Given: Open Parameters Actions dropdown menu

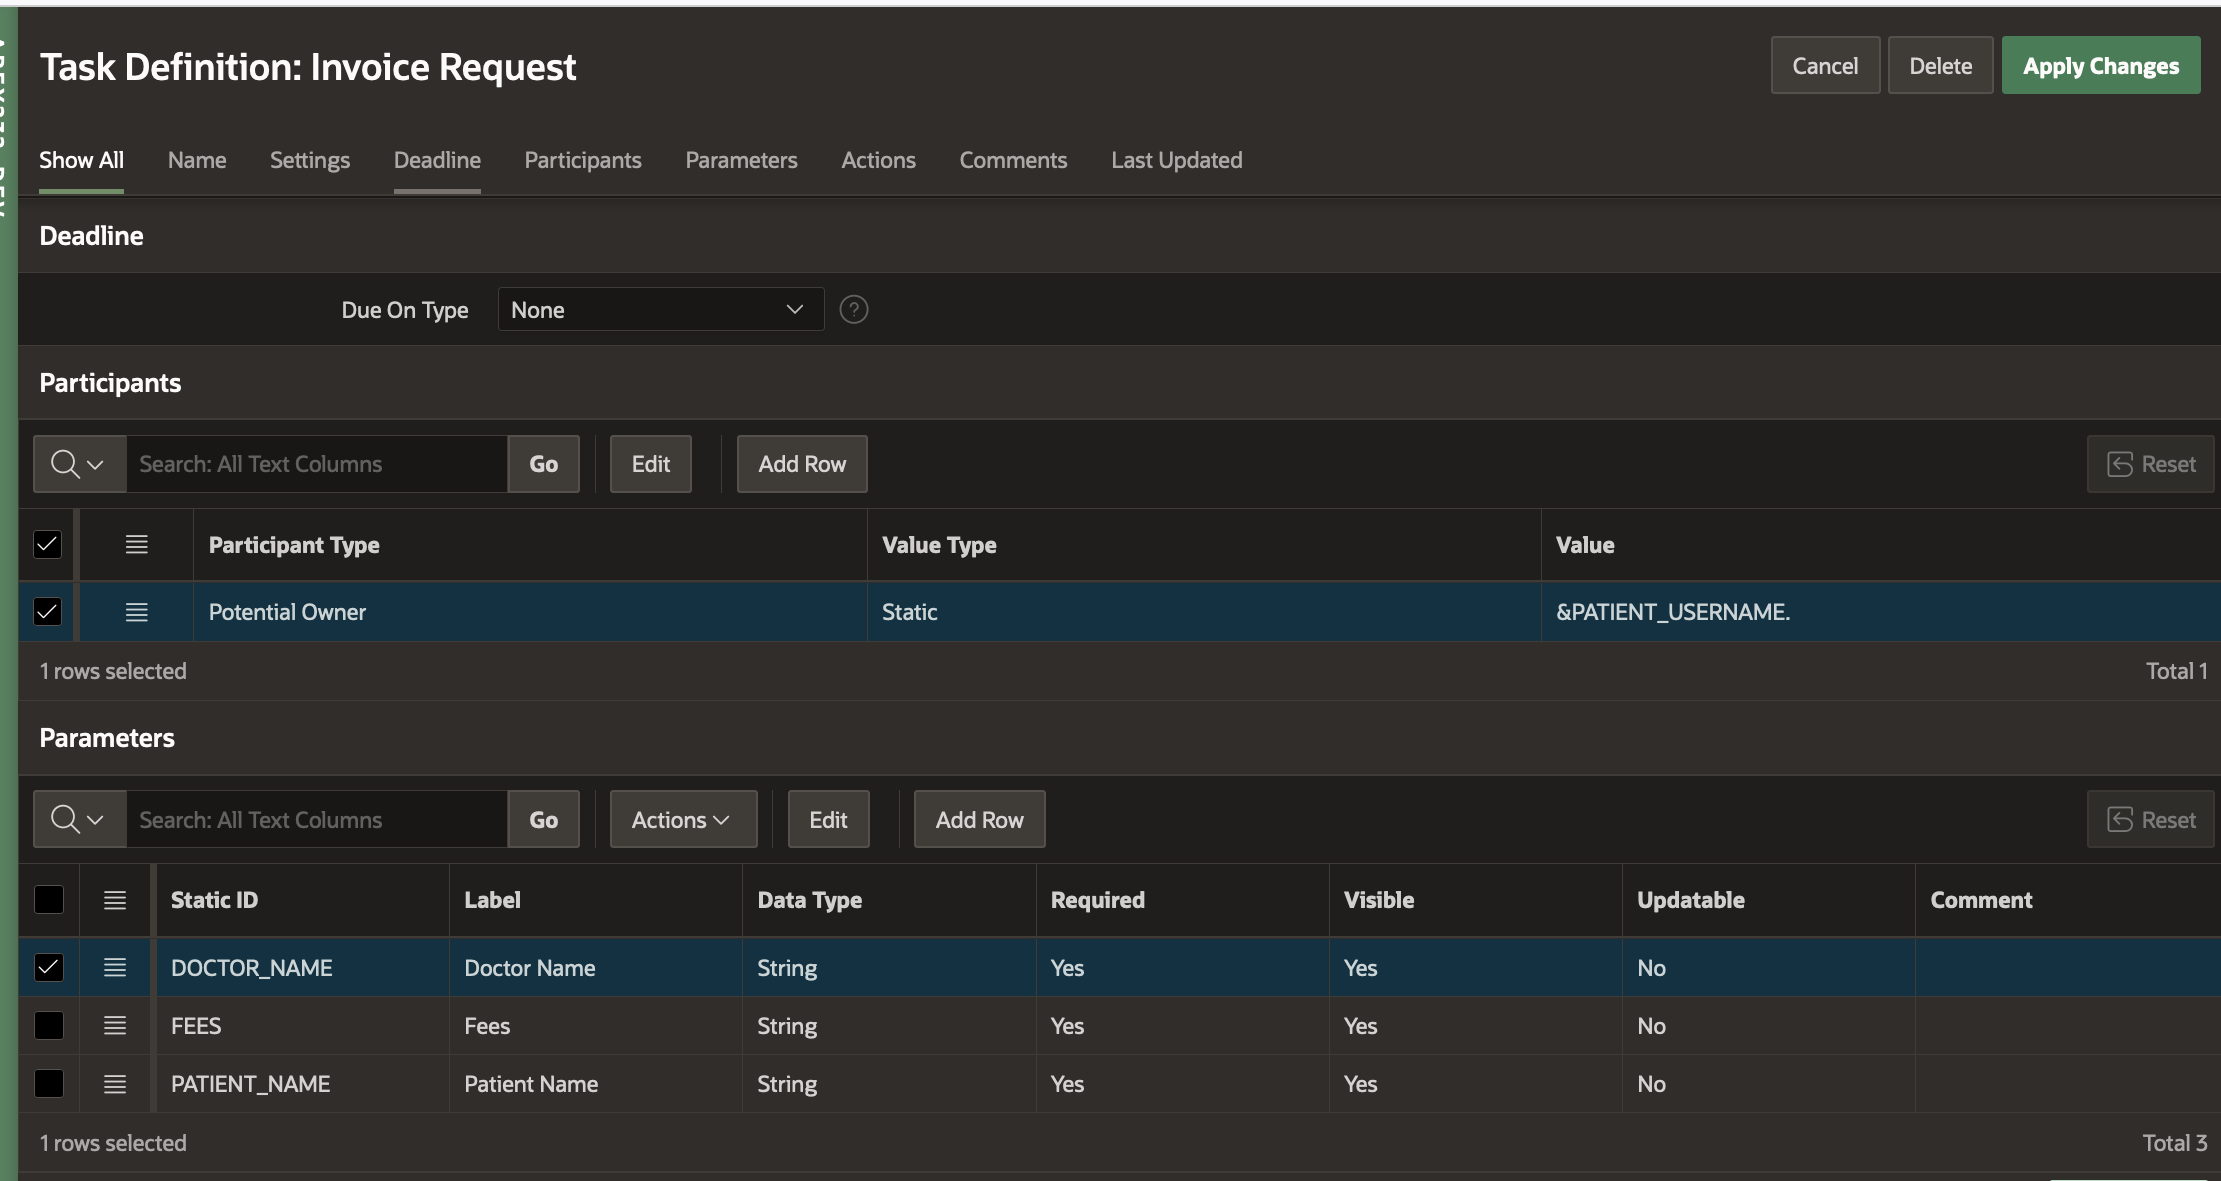Looking at the screenshot, I should (x=682, y=820).
